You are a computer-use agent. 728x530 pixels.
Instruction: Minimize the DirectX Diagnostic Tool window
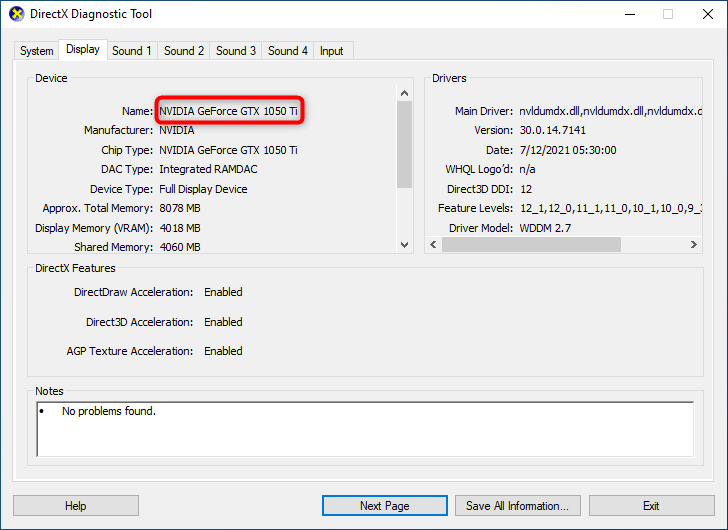click(630, 14)
